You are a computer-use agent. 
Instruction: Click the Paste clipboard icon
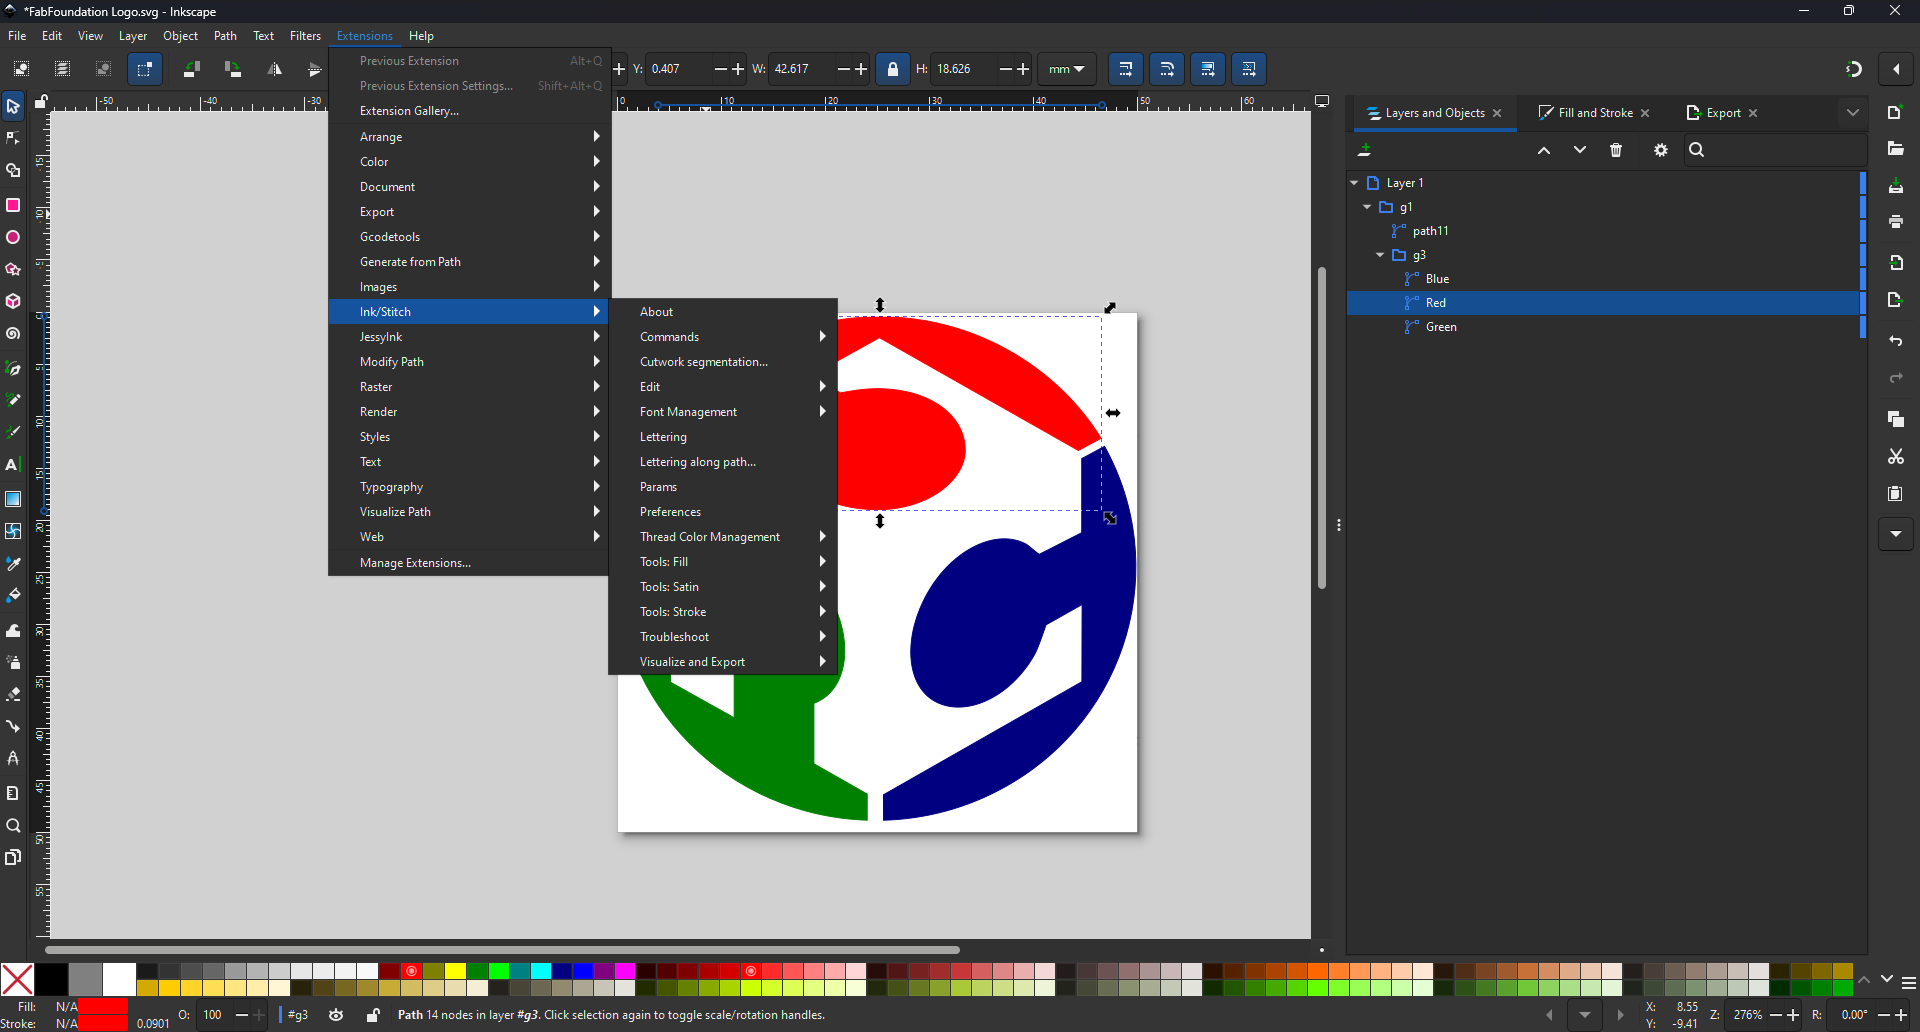coord(1896,494)
